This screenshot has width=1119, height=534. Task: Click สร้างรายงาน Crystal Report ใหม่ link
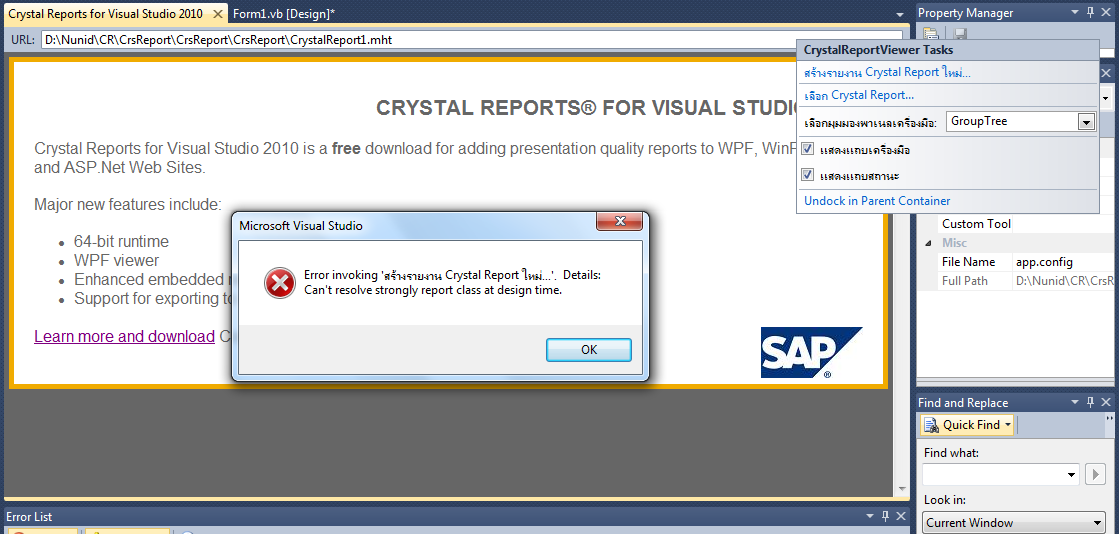(x=887, y=73)
